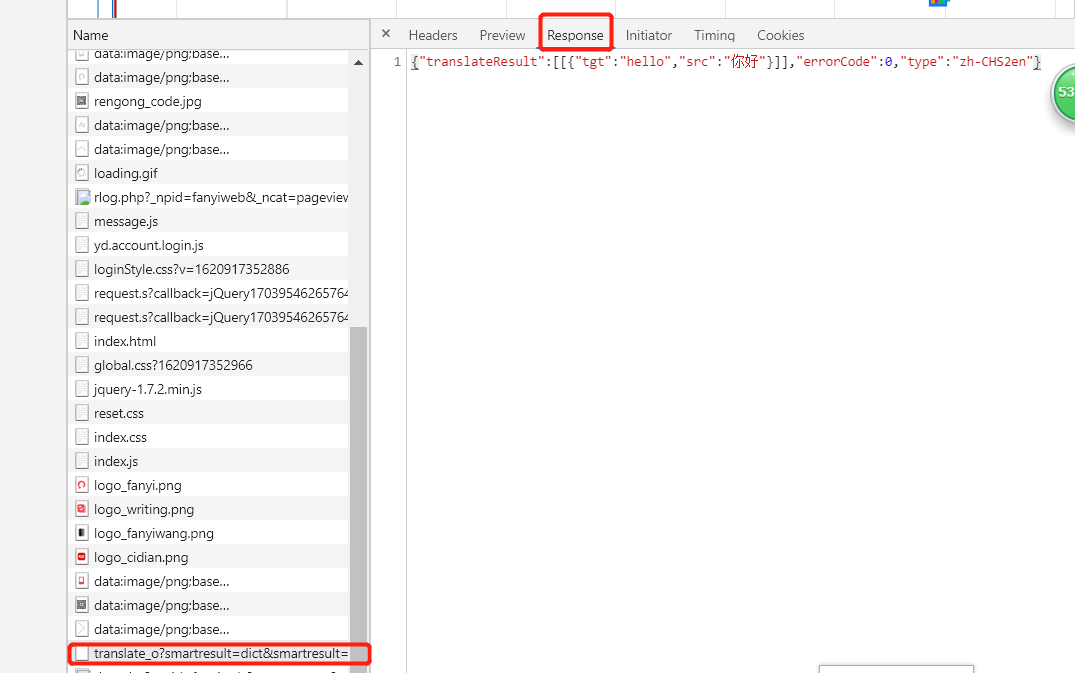
Task: Click the logo_fanyi.png thumbnail icon
Action: click(82, 485)
